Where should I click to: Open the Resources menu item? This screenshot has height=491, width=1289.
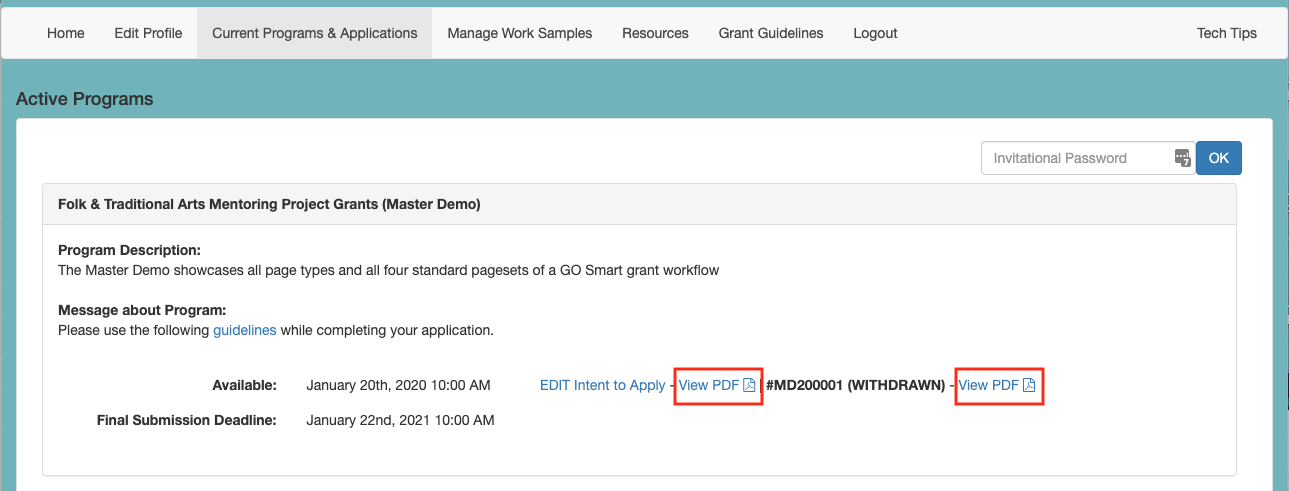coord(655,33)
